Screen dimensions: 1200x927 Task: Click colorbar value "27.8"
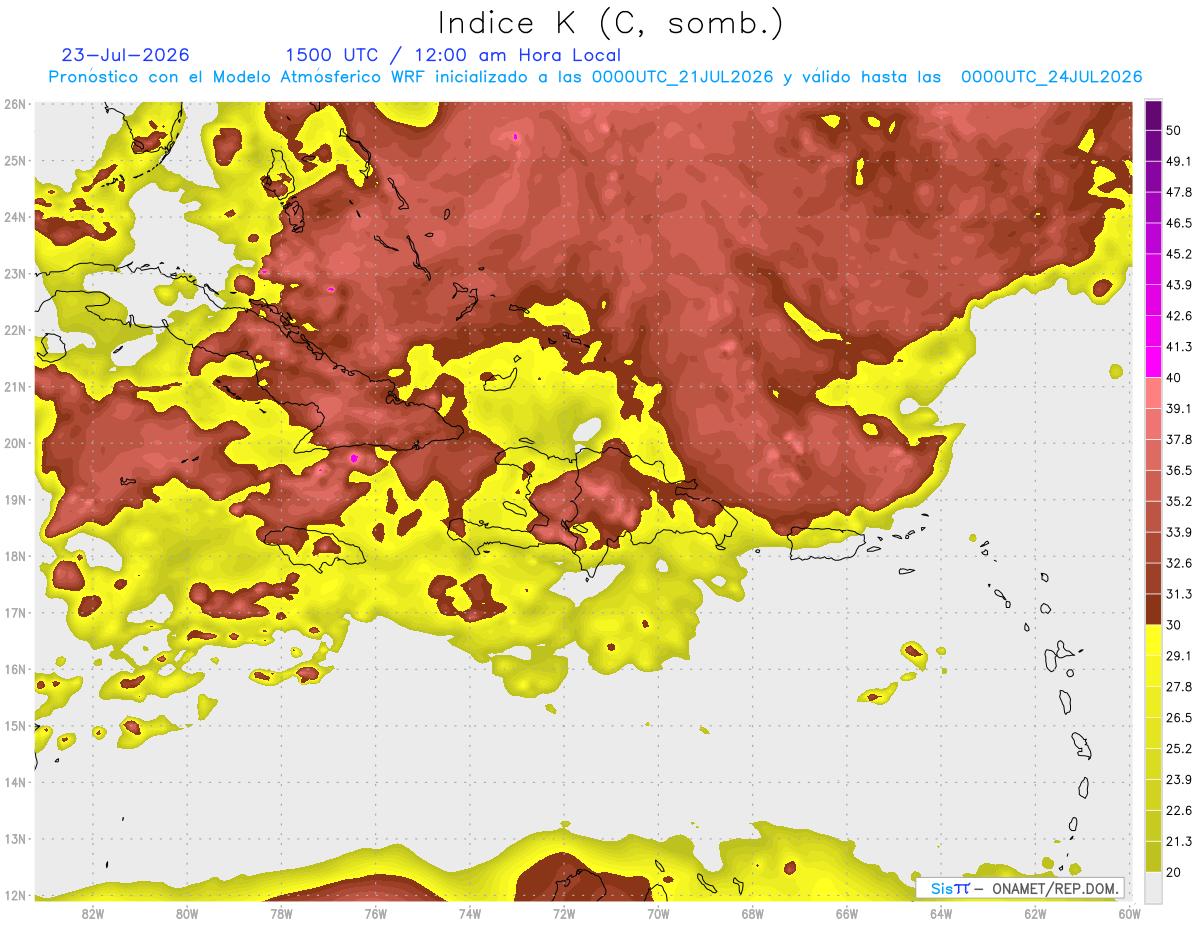[1178, 687]
